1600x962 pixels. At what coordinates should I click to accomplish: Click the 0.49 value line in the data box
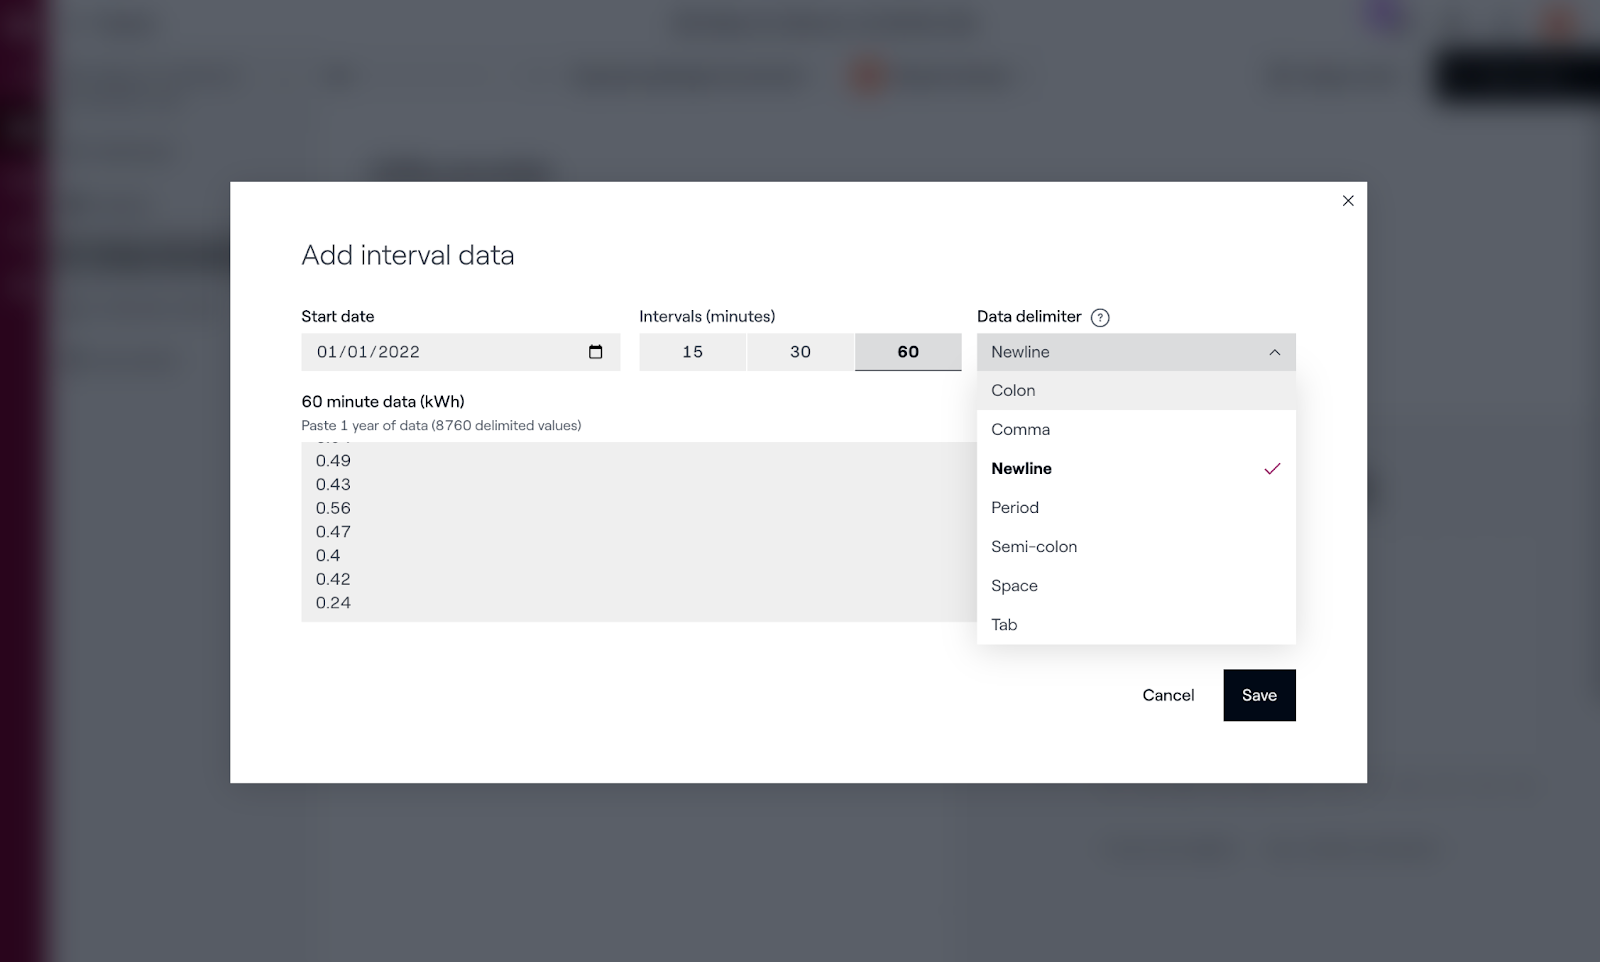click(x=334, y=461)
